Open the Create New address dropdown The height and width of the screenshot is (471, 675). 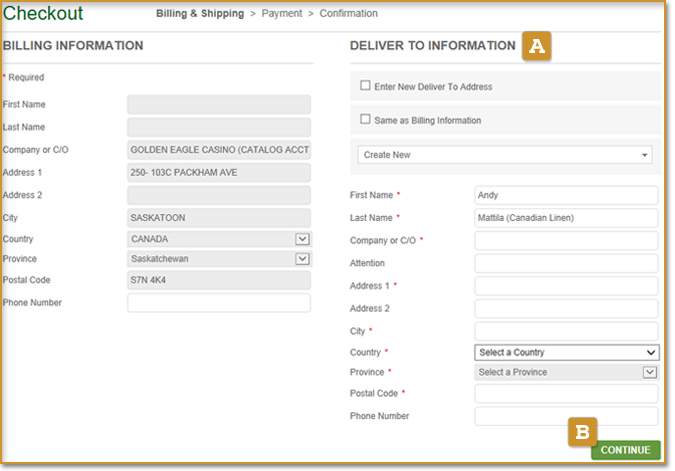coord(504,155)
